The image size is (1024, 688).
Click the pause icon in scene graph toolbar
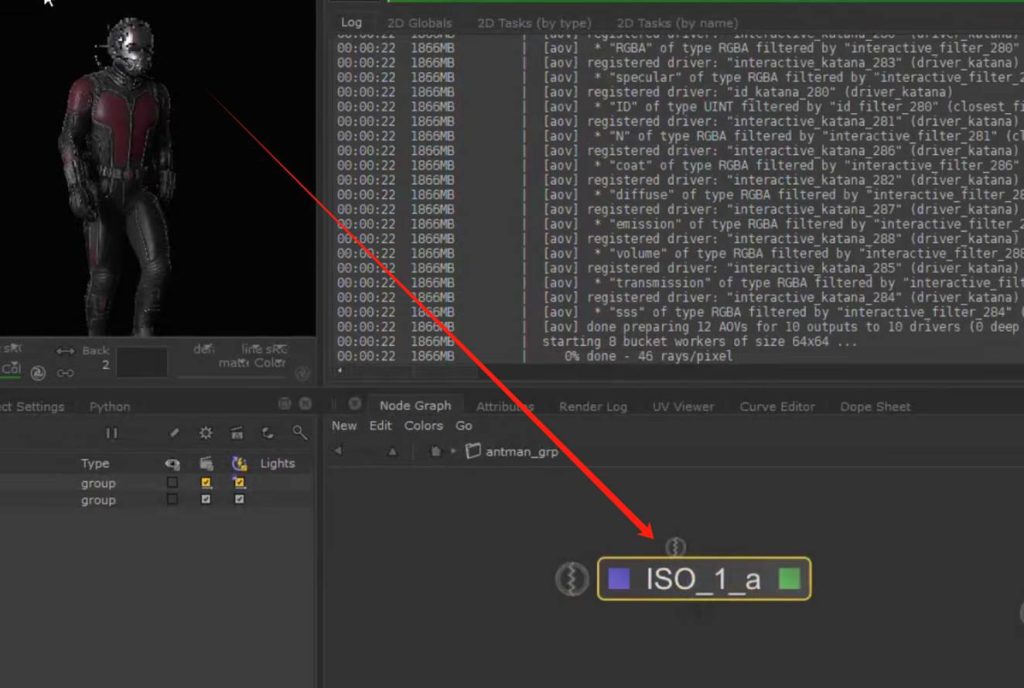[x=112, y=433]
